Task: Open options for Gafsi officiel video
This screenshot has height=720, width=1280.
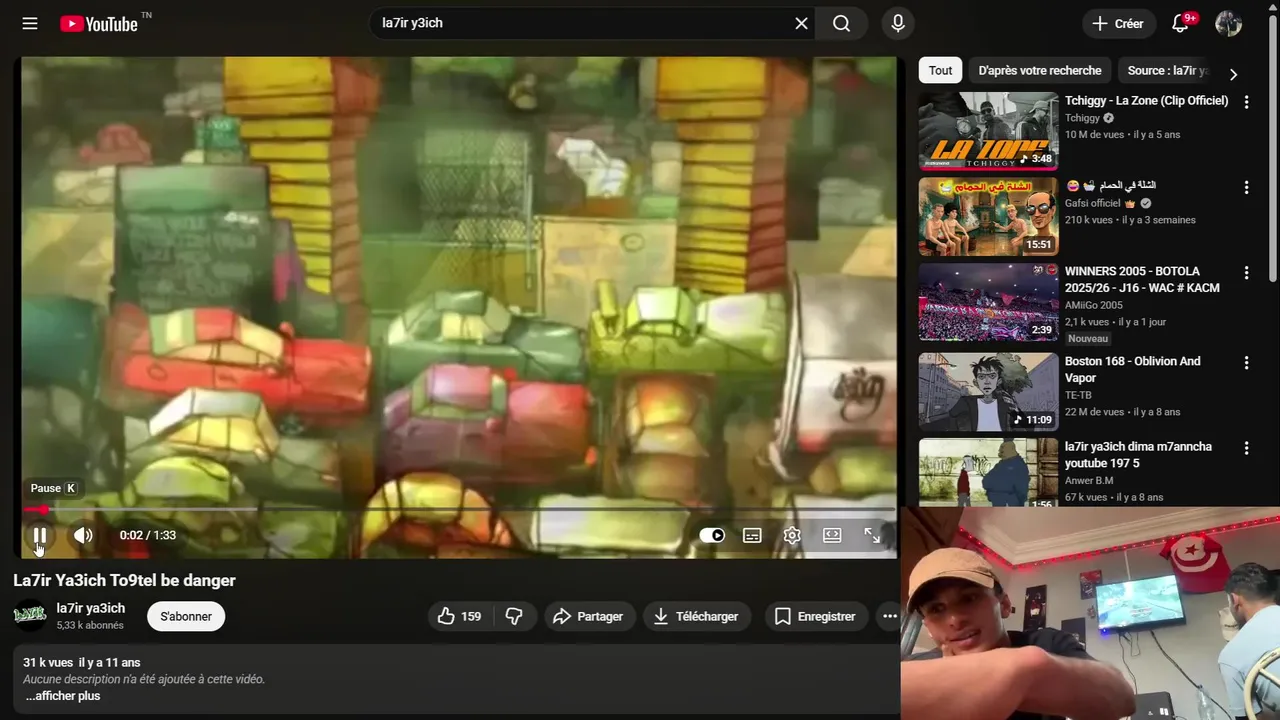Action: click(x=1246, y=187)
